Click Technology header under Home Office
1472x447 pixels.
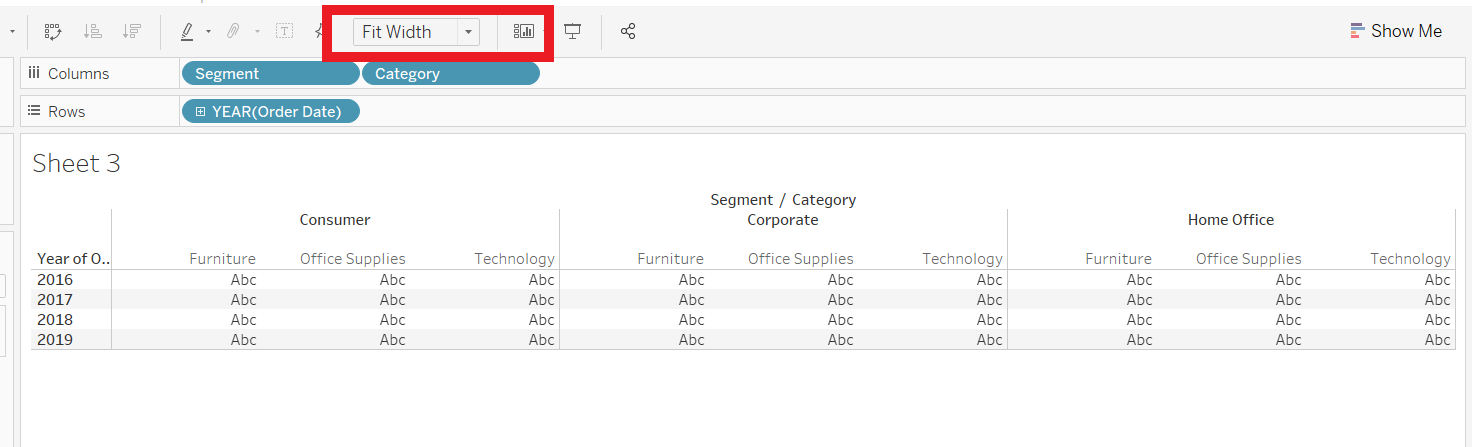point(1410,258)
